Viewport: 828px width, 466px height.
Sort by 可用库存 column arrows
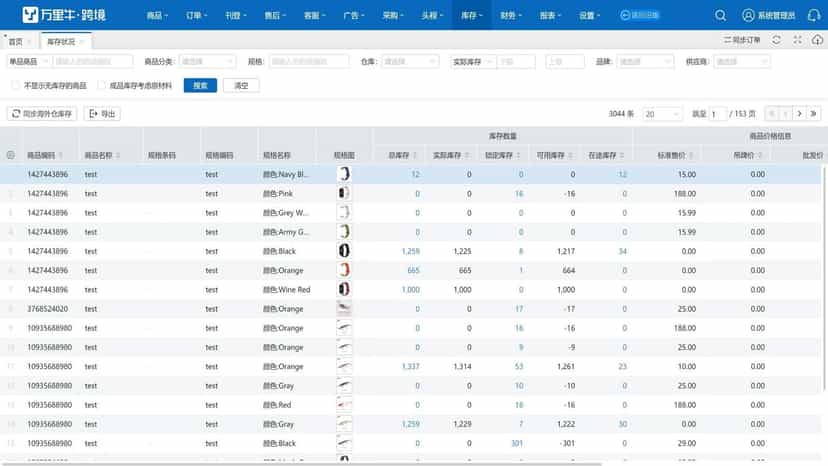570,155
